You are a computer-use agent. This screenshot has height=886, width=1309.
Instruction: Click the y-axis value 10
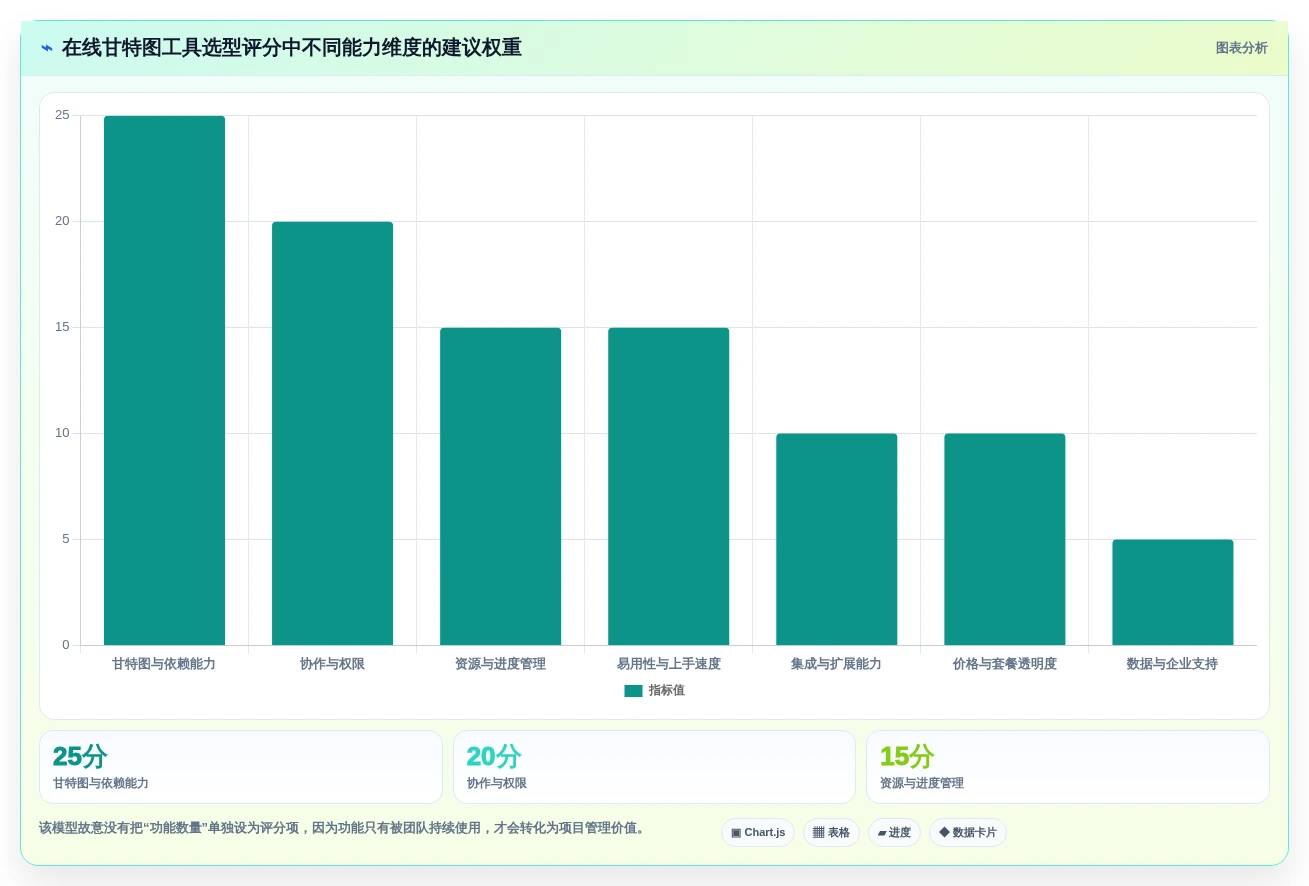[62, 433]
